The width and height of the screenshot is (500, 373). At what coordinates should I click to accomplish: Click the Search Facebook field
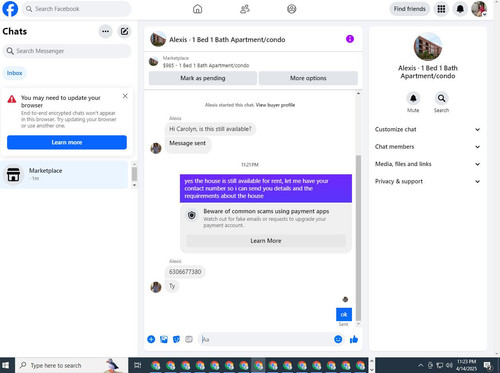tap(77, 9)
